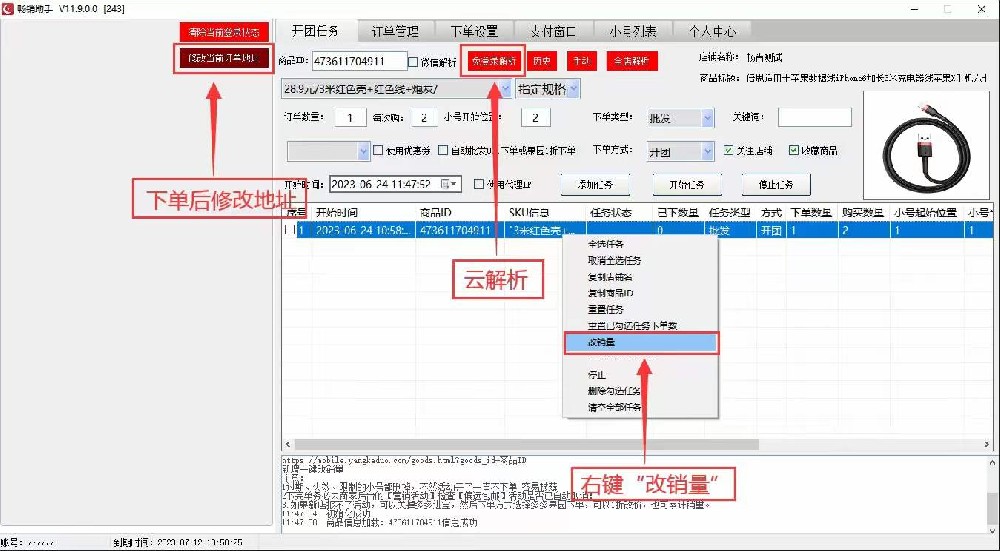Click the 停止任务 button
1000x551 pixels.
pos(776,184)
